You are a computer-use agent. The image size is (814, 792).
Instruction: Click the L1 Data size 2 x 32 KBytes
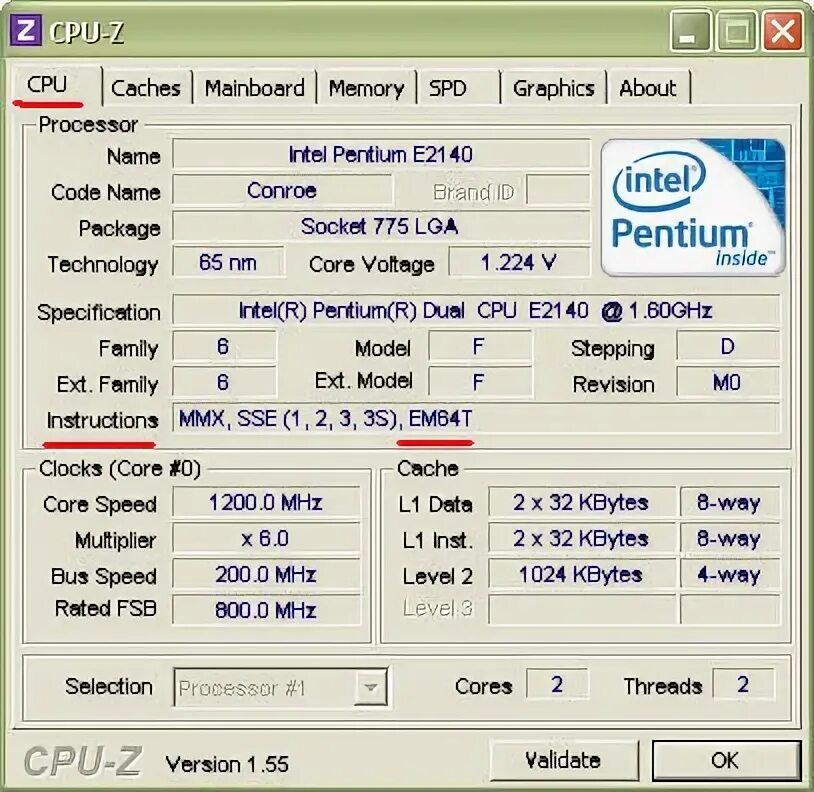[x=582, y=502]
